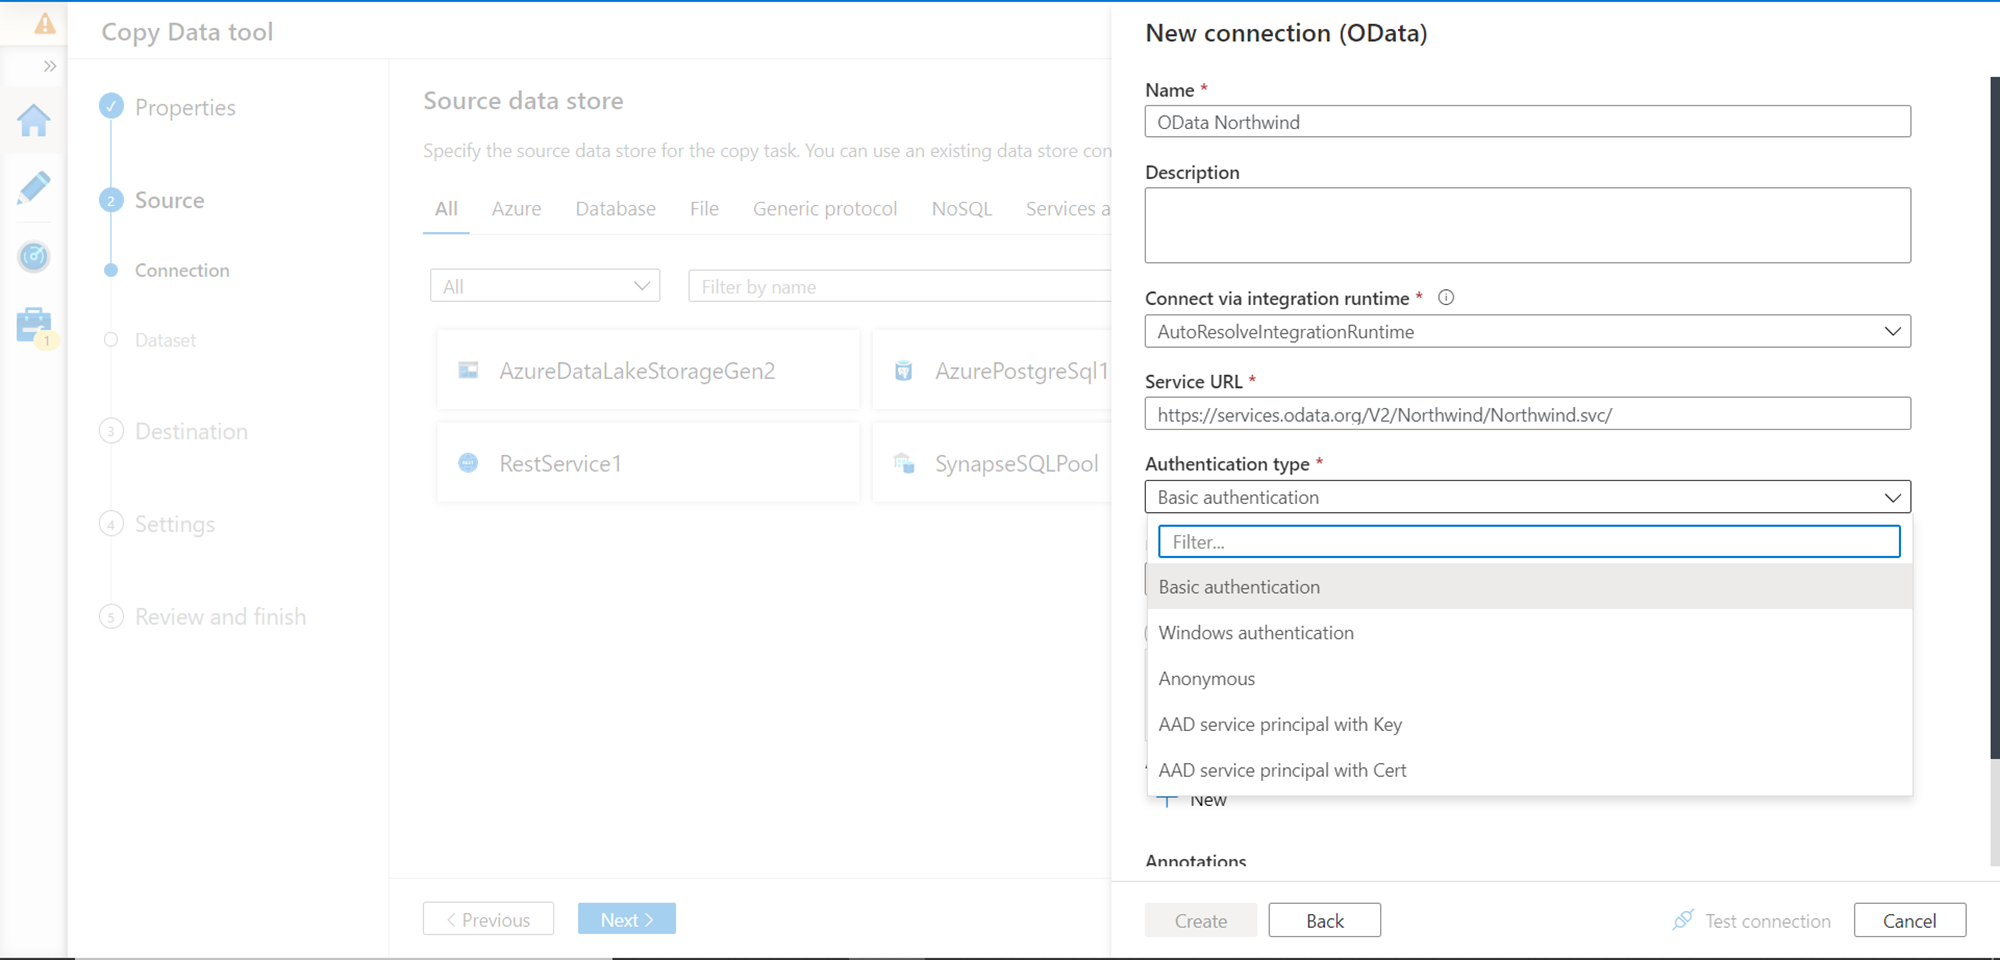Select the AzureDataLakeStorageGen2 connection tile

[647, 371]
